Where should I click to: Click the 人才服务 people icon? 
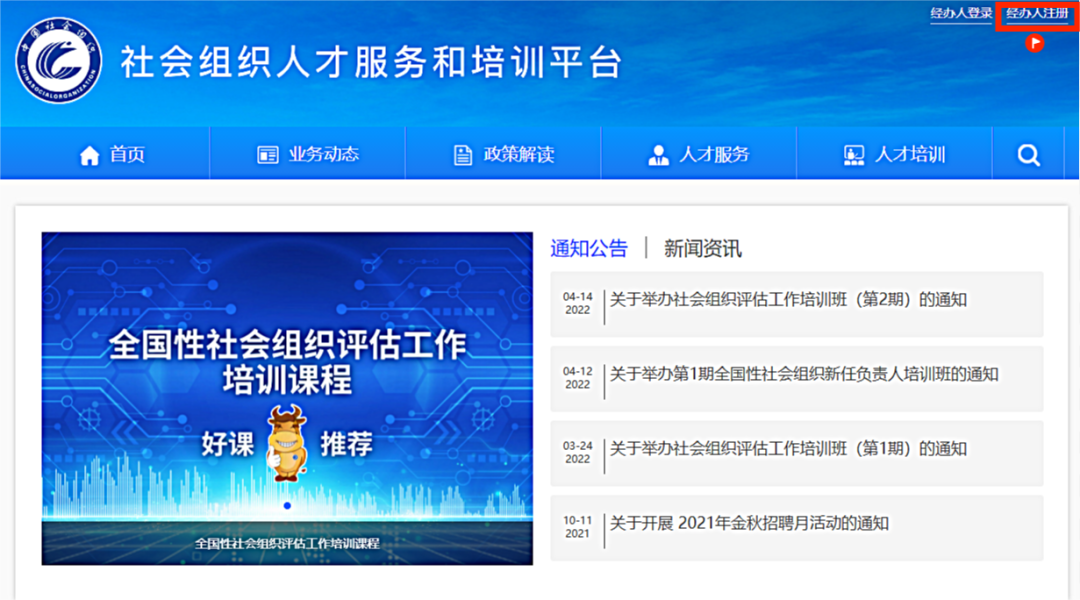(658, 155)
